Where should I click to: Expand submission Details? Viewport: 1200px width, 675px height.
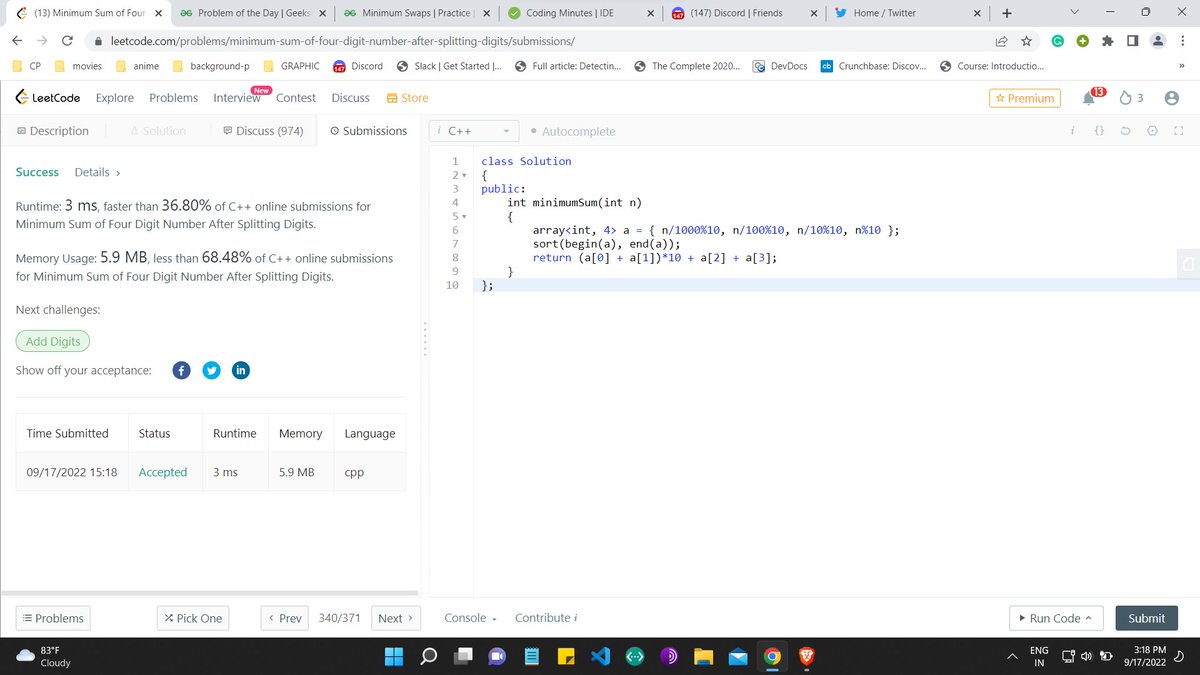point(97,172)
